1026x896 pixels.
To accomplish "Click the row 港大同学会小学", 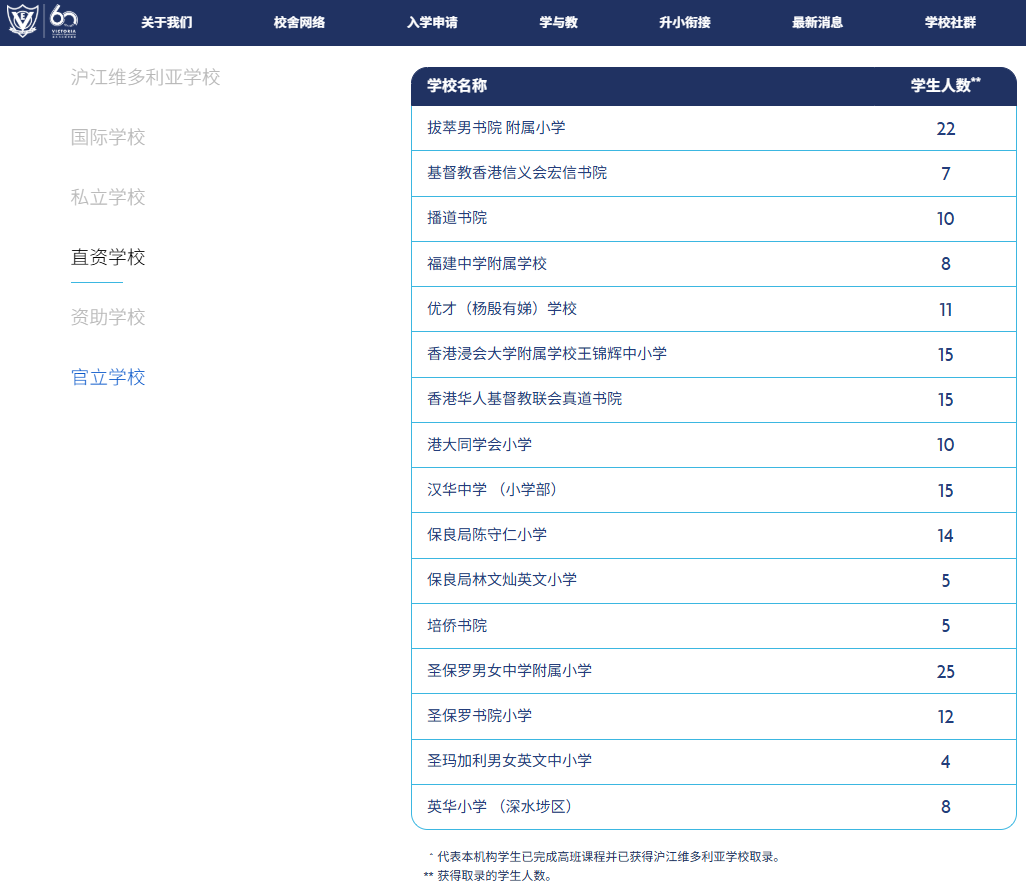I will coord(714,444).
